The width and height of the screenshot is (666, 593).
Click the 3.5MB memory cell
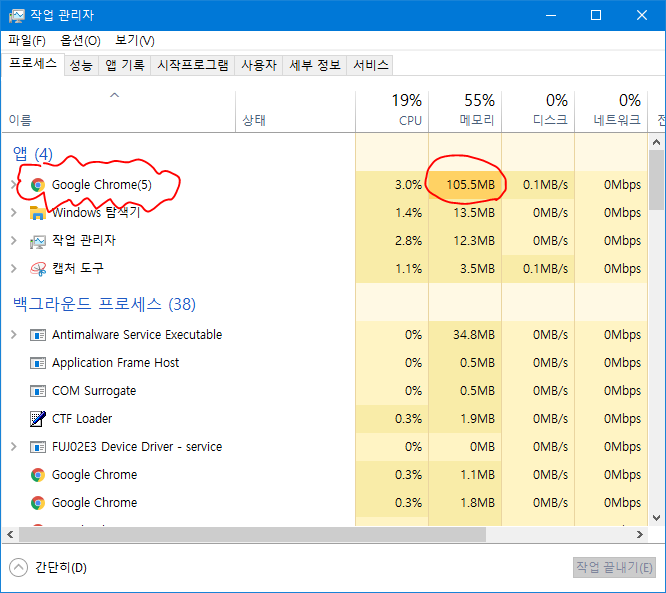(465, 268)
